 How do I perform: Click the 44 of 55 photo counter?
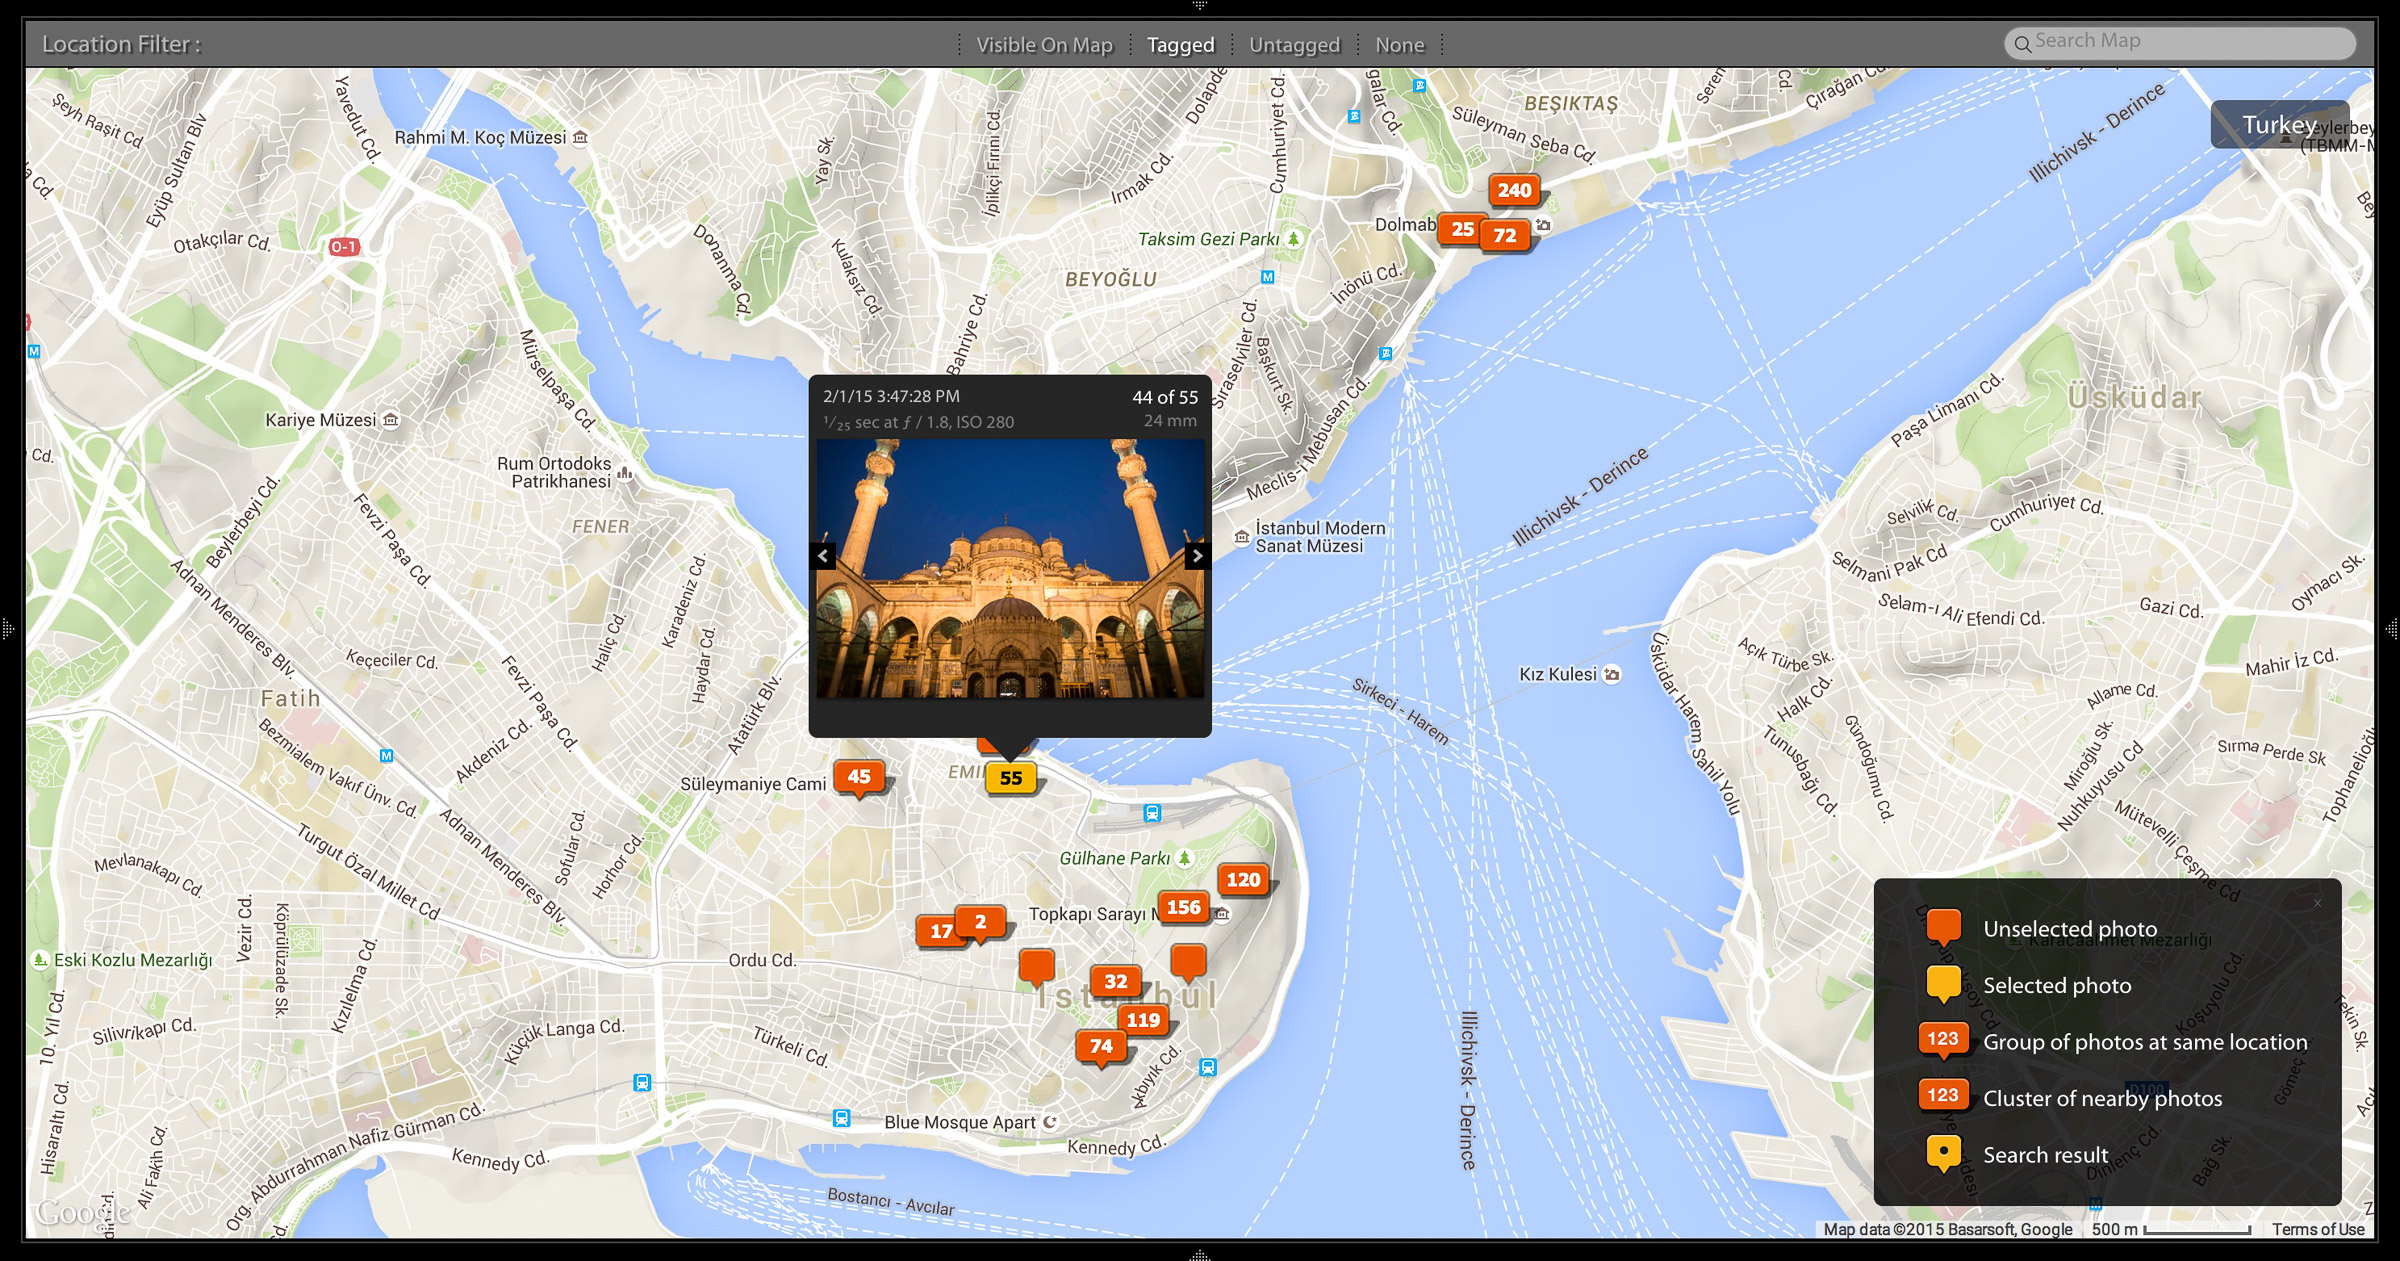point(1165,397)
